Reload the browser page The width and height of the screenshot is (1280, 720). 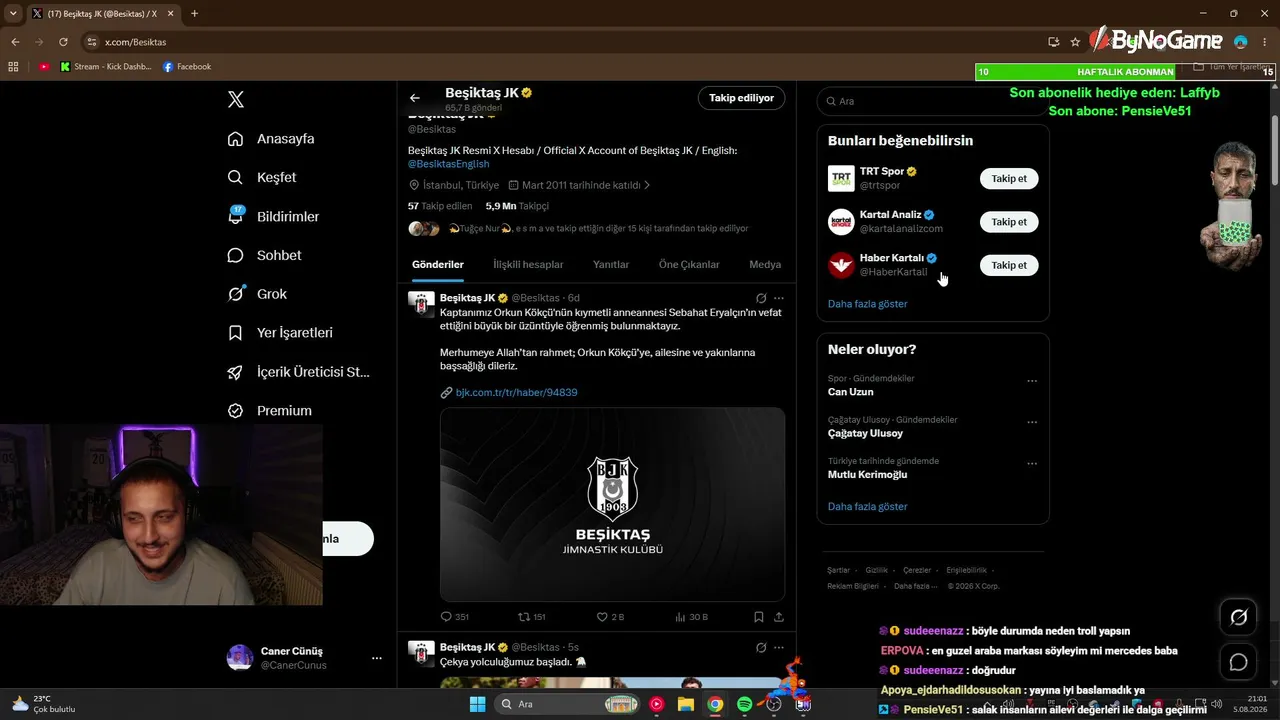63,42
